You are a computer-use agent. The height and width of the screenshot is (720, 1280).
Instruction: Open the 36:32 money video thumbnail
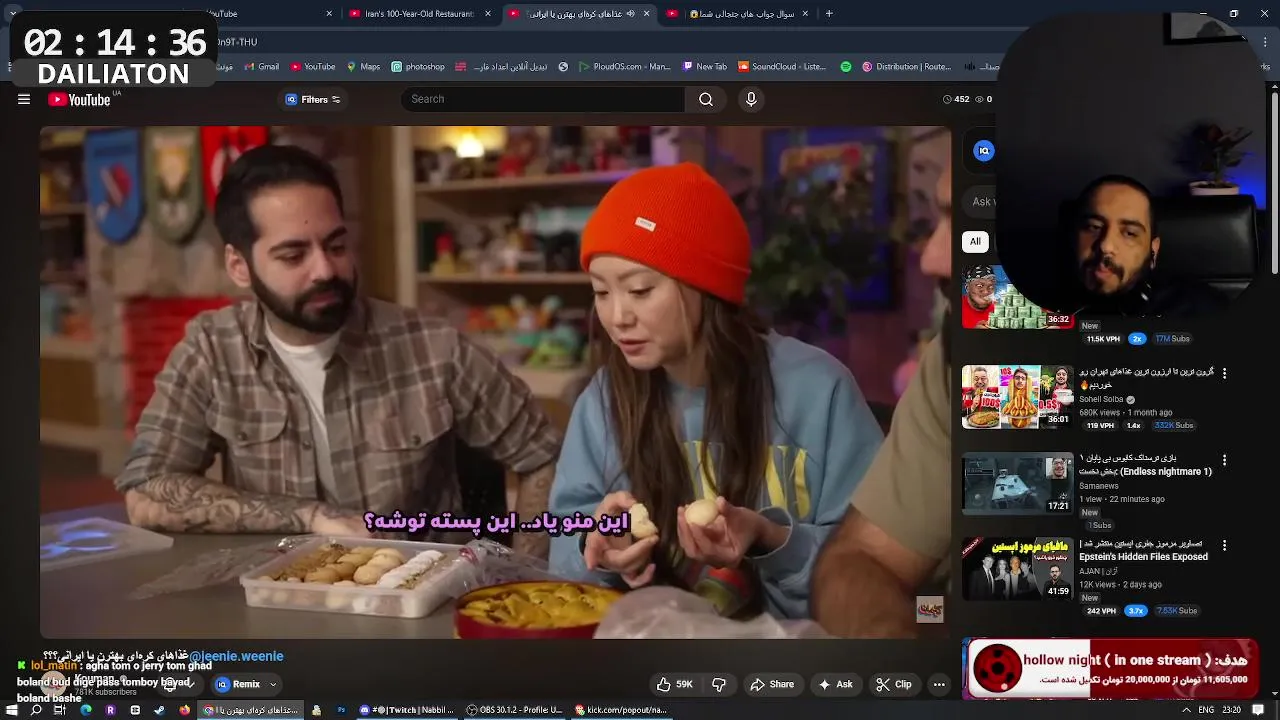click(1017, 297)
